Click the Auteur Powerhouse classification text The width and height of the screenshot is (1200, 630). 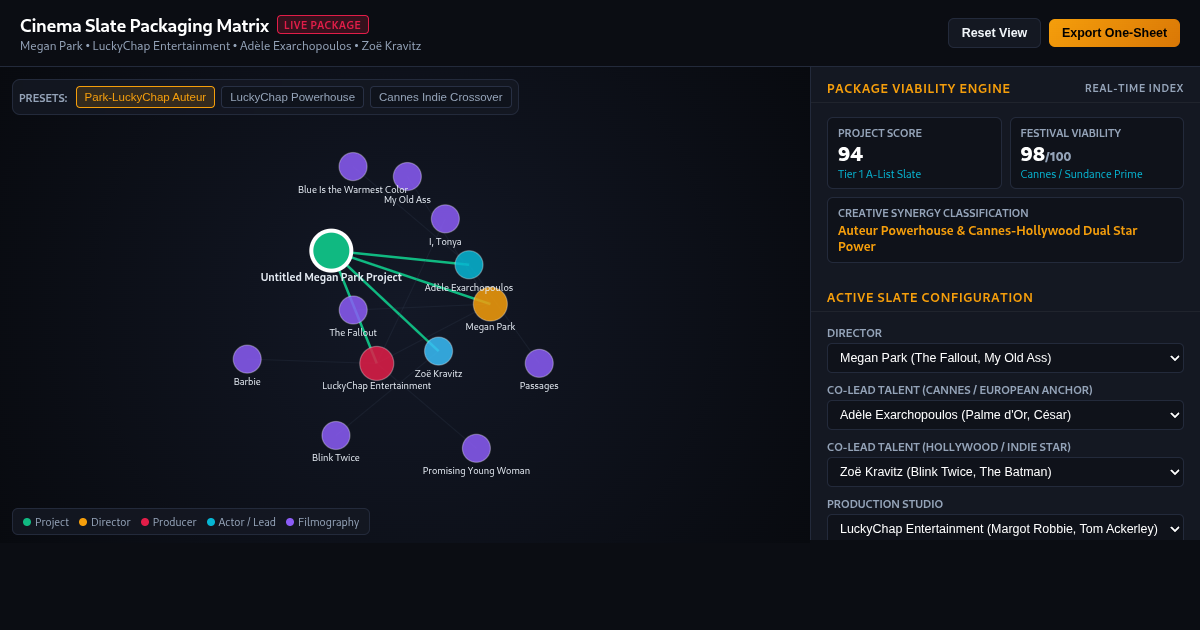tap(988, 238)
